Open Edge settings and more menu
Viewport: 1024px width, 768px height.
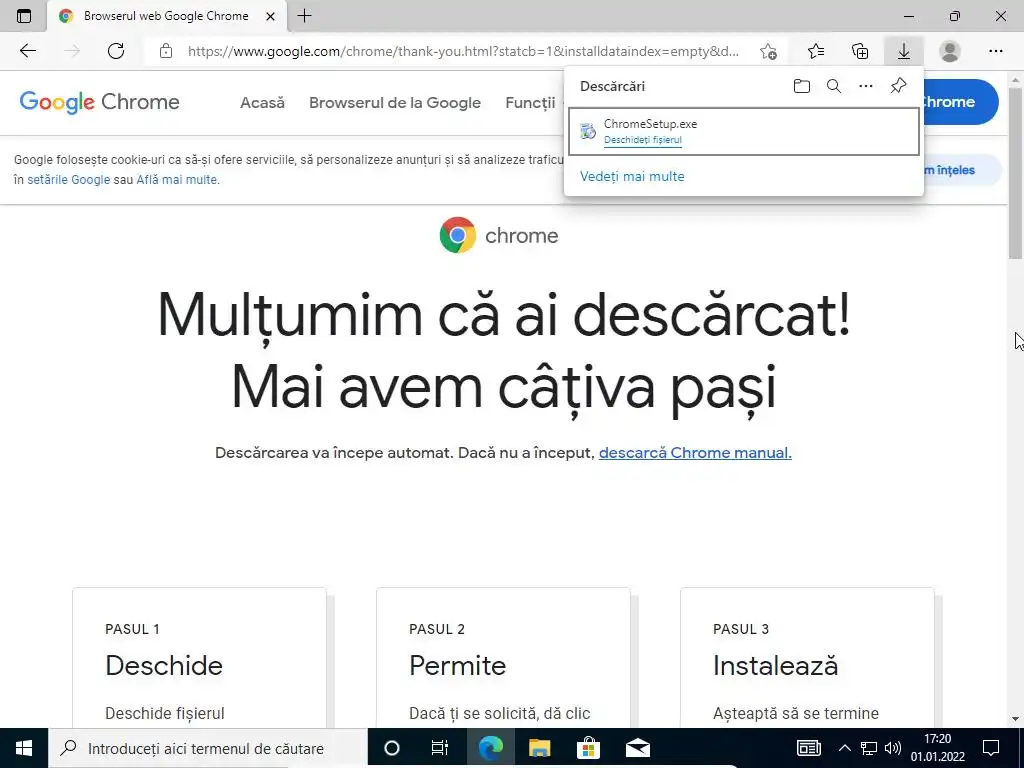(995, 51)
